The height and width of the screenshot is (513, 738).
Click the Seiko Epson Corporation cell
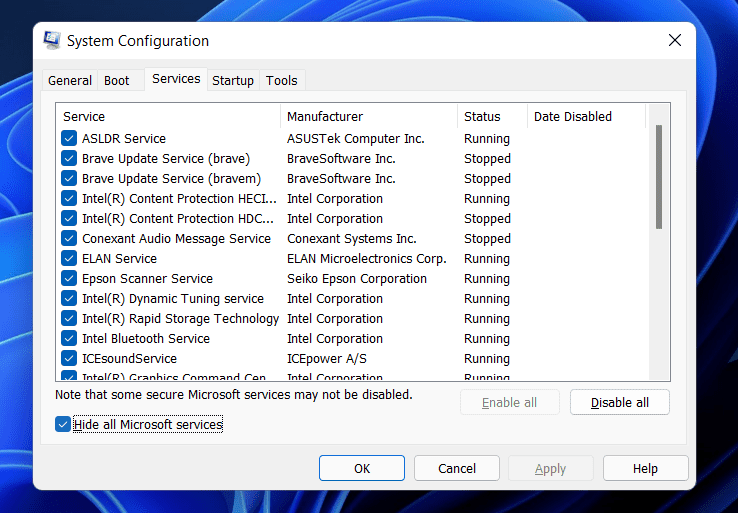tap(357, 279)
